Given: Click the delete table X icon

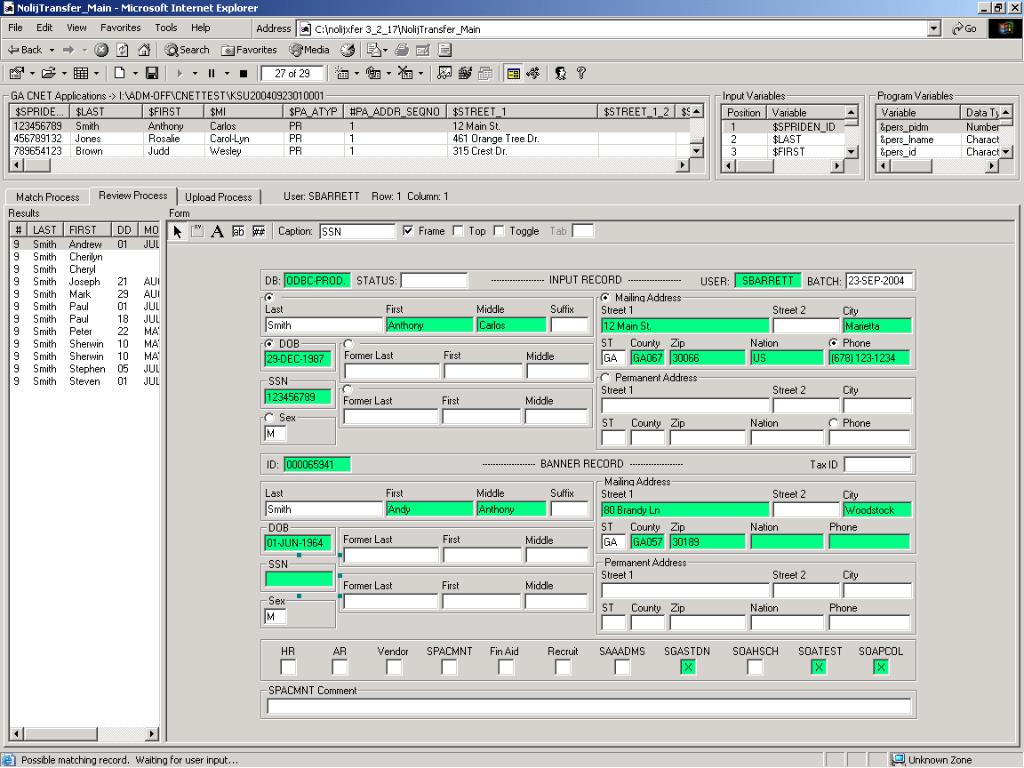Looking at the screenshot, I should (405, 73).
